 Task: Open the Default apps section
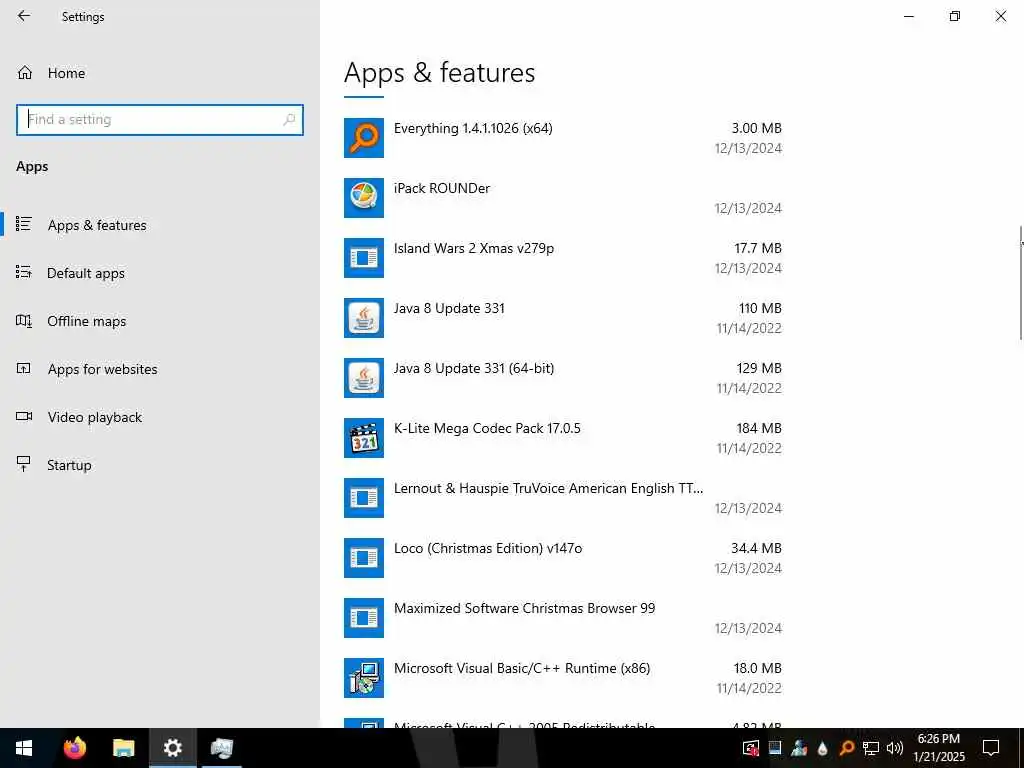[160, 273]
